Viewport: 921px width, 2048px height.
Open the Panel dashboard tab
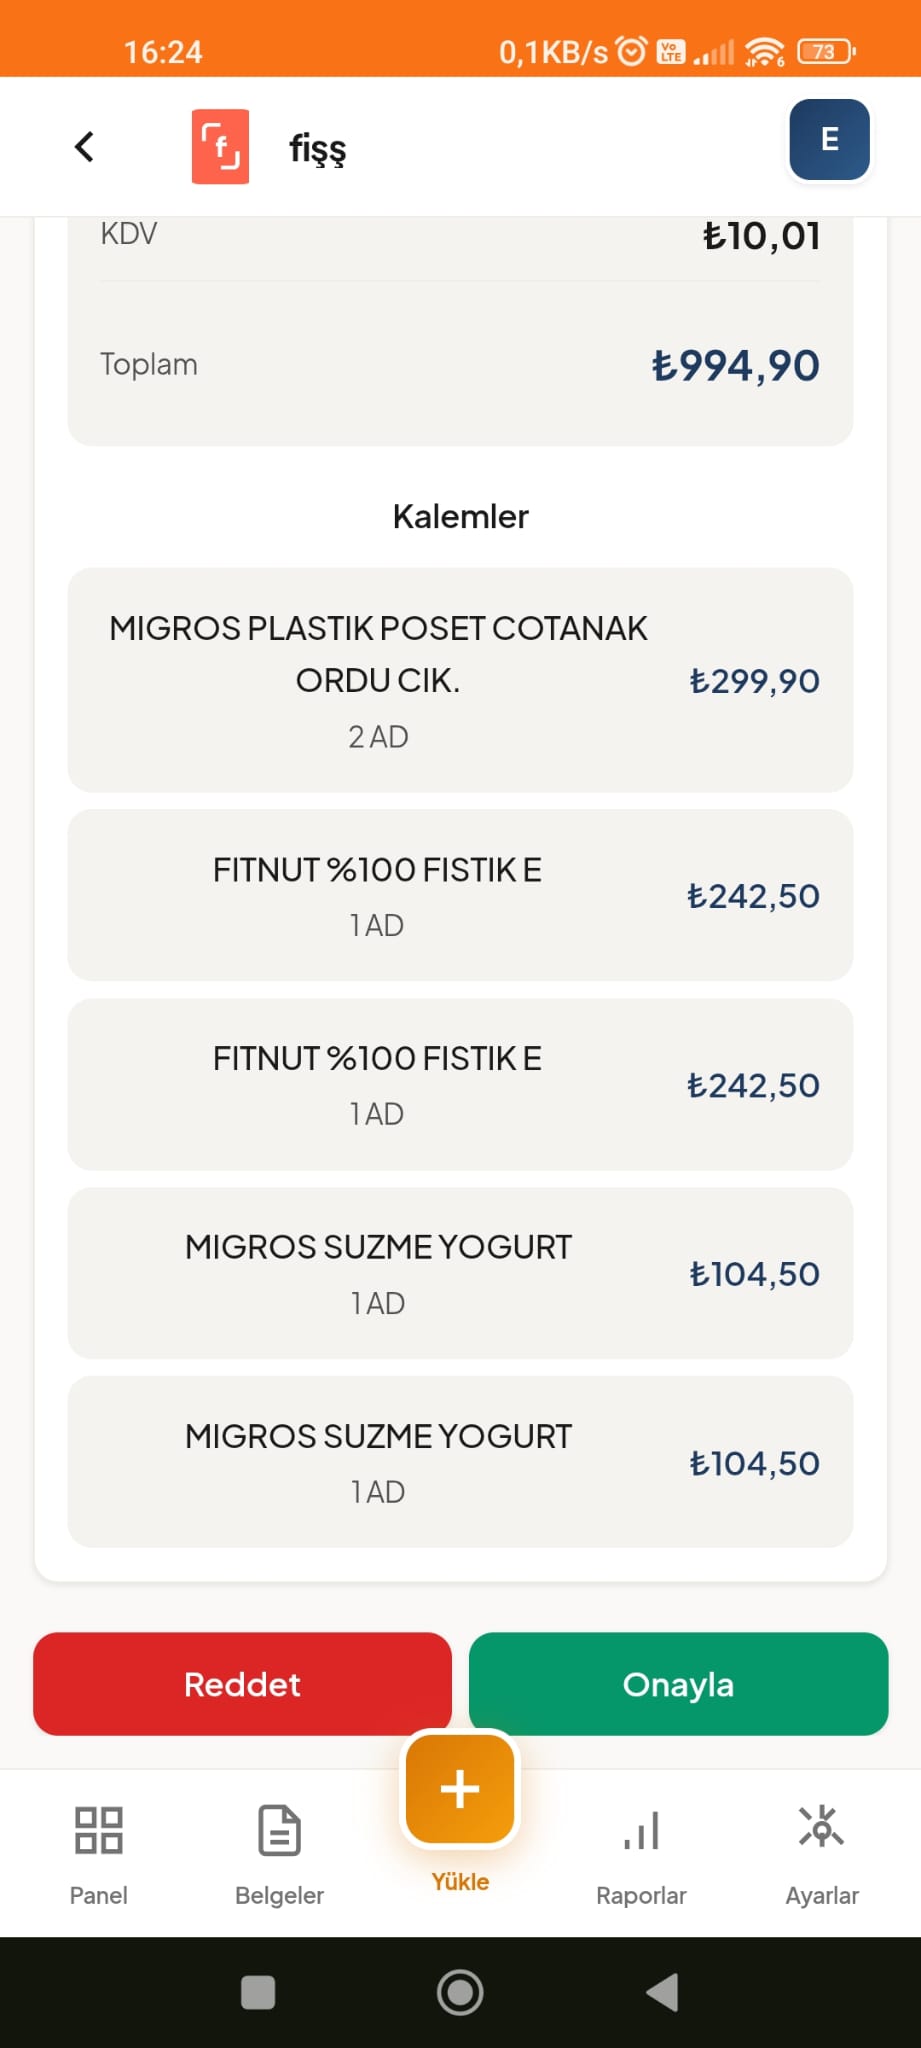click(99, 1855)
